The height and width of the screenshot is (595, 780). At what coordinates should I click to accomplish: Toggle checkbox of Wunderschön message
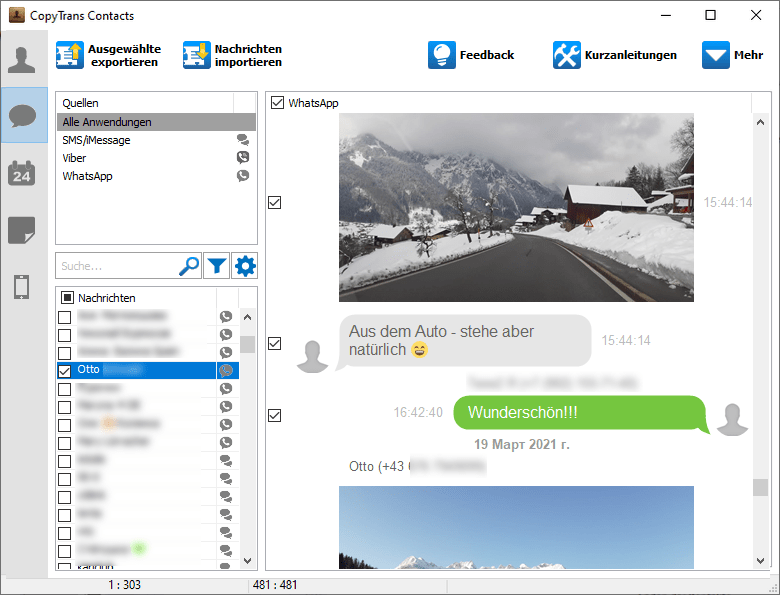(275, 415)
